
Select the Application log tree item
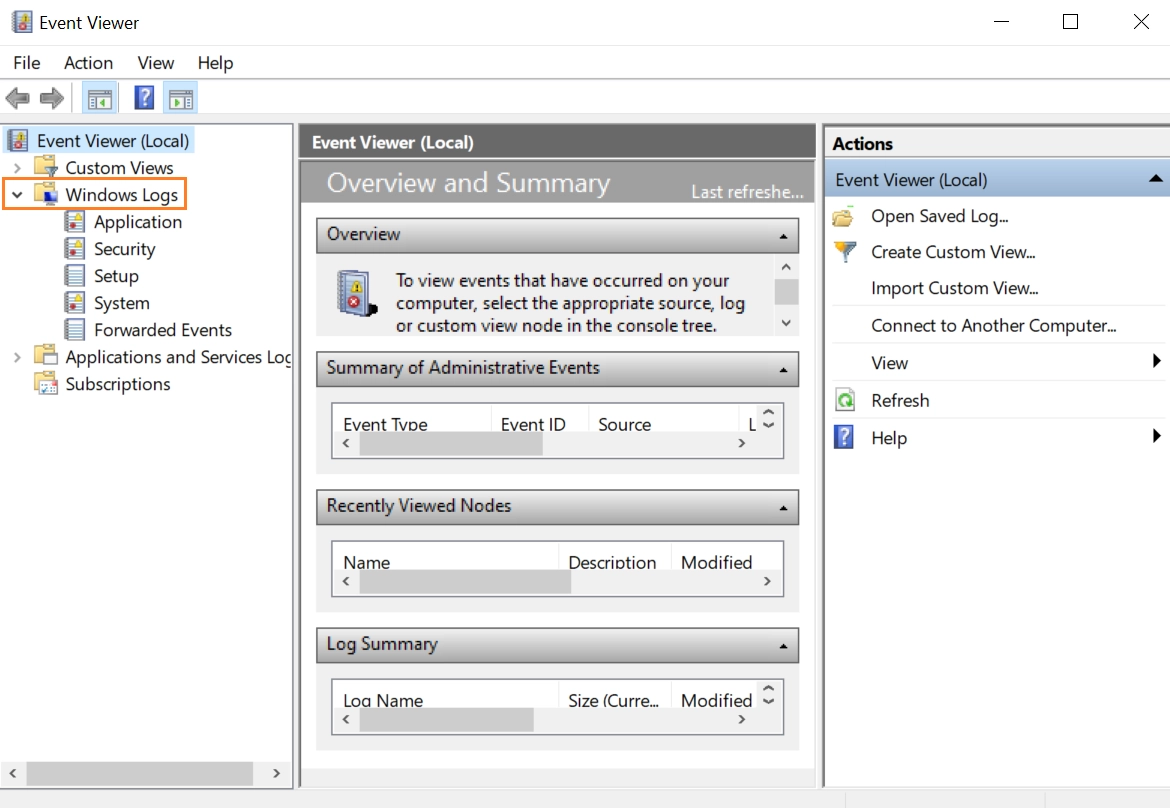pos(137,222)
